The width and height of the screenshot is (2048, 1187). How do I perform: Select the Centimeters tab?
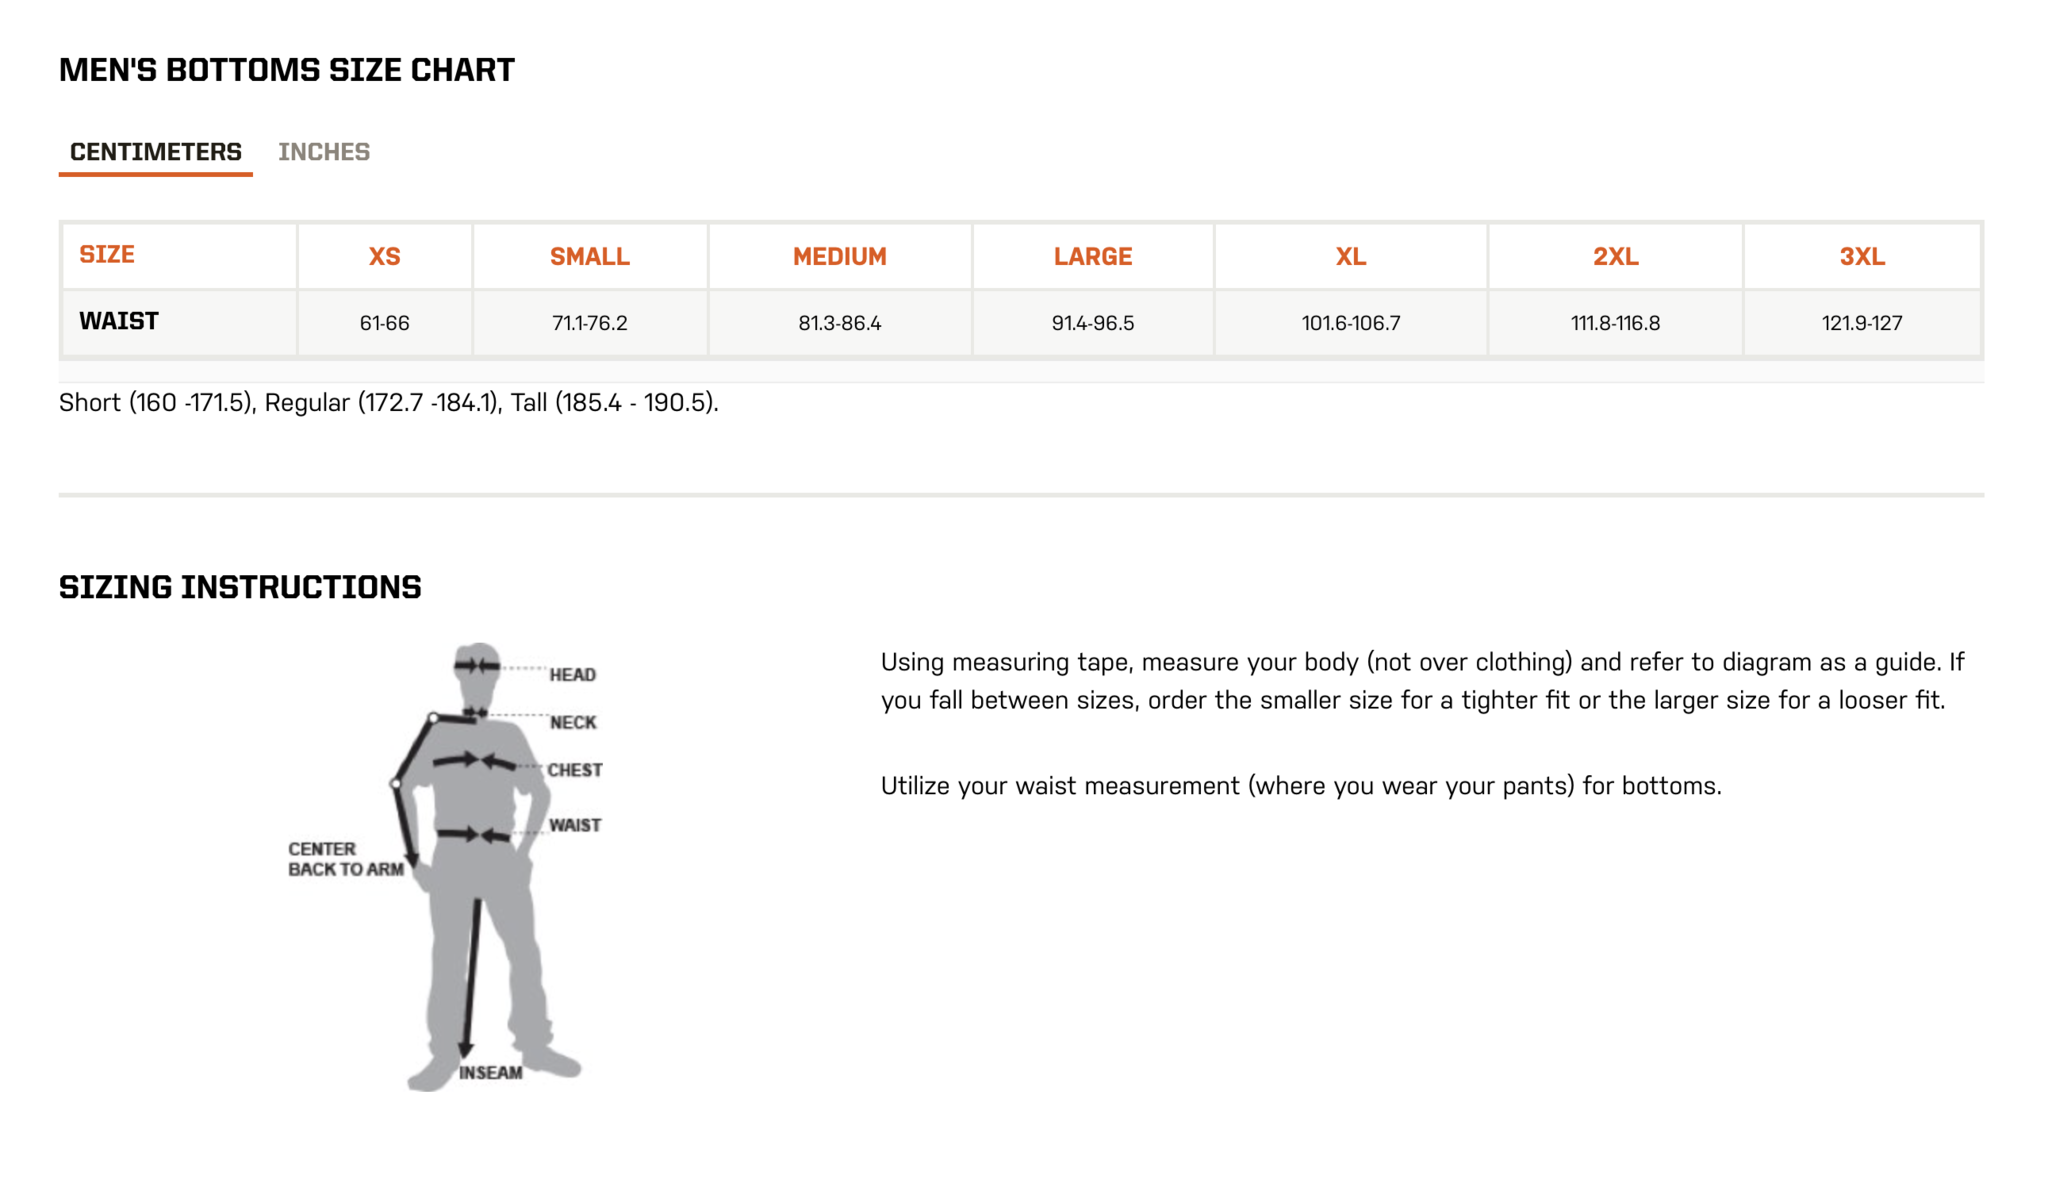156,152
